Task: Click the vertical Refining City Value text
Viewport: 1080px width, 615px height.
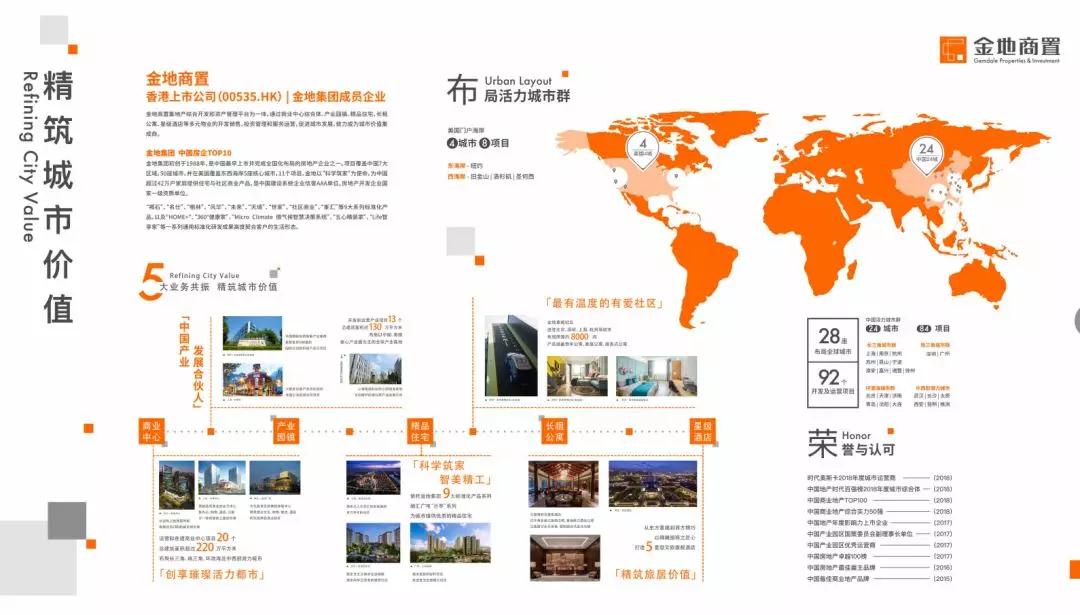Action: pos(28,156)
